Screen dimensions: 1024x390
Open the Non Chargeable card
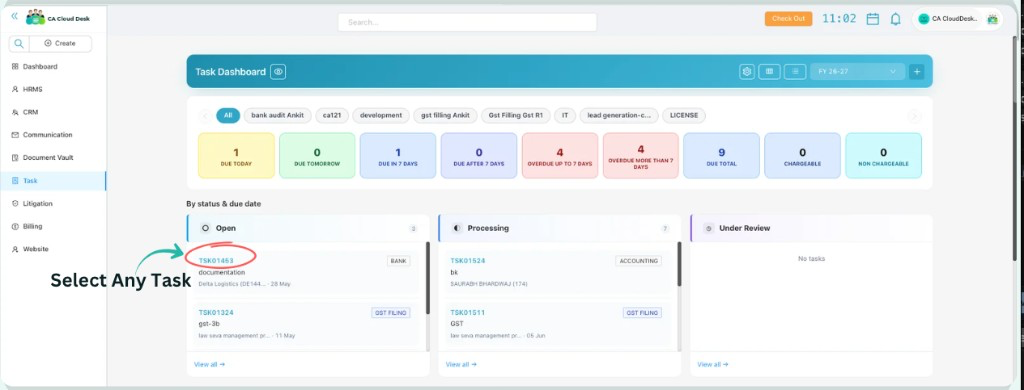point(884,155)
